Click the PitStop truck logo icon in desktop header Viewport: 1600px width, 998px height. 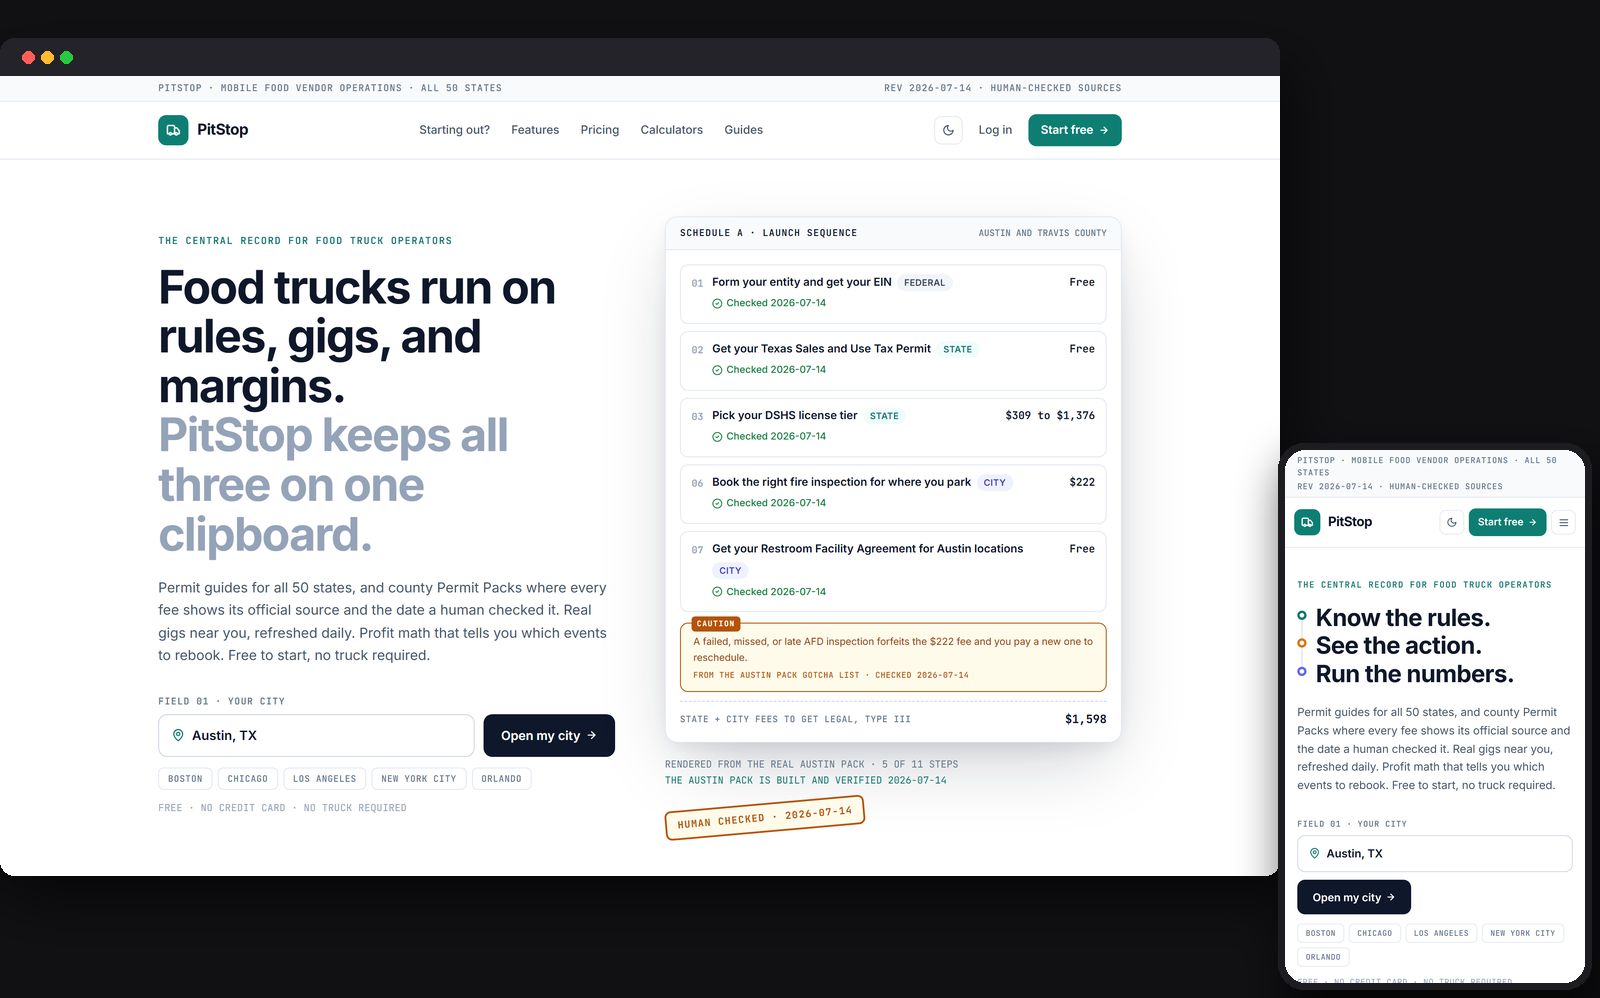(x=173, y=130)
